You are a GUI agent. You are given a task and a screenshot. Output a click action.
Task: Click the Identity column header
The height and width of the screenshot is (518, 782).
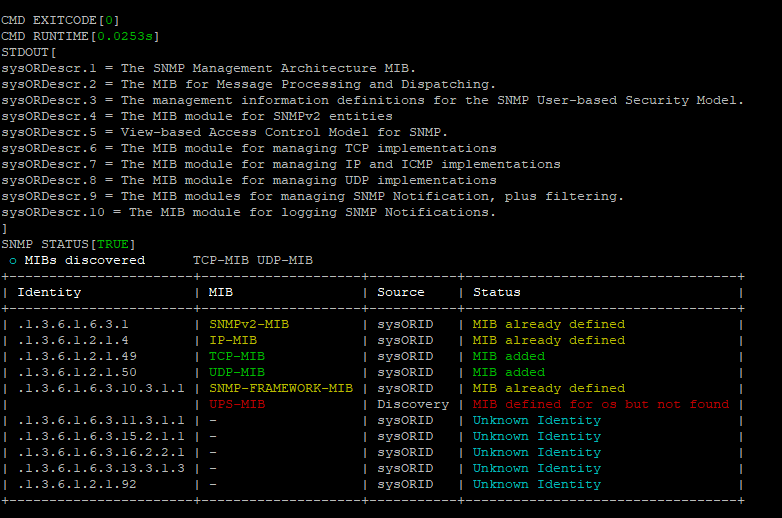[x=49, y=292]
